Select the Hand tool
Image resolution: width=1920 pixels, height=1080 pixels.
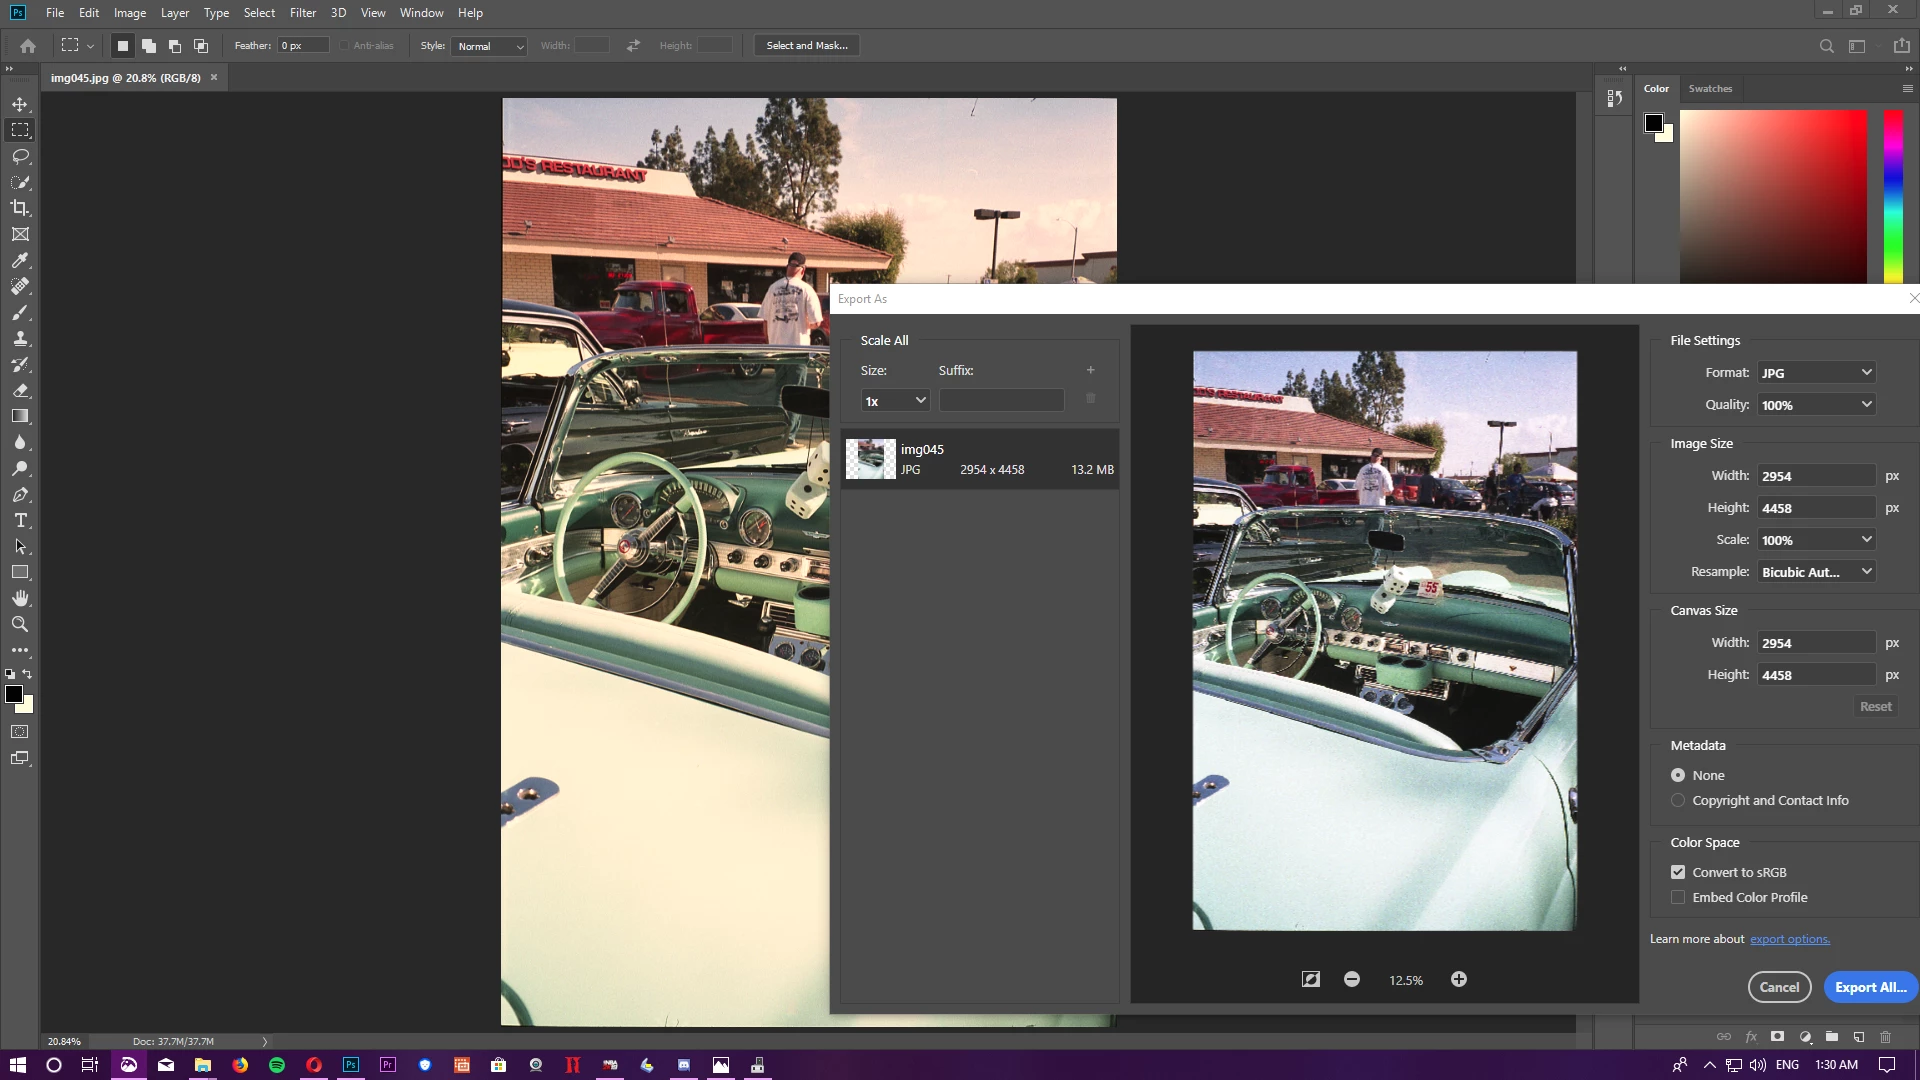pyautogui.click(x=20, y=598)
